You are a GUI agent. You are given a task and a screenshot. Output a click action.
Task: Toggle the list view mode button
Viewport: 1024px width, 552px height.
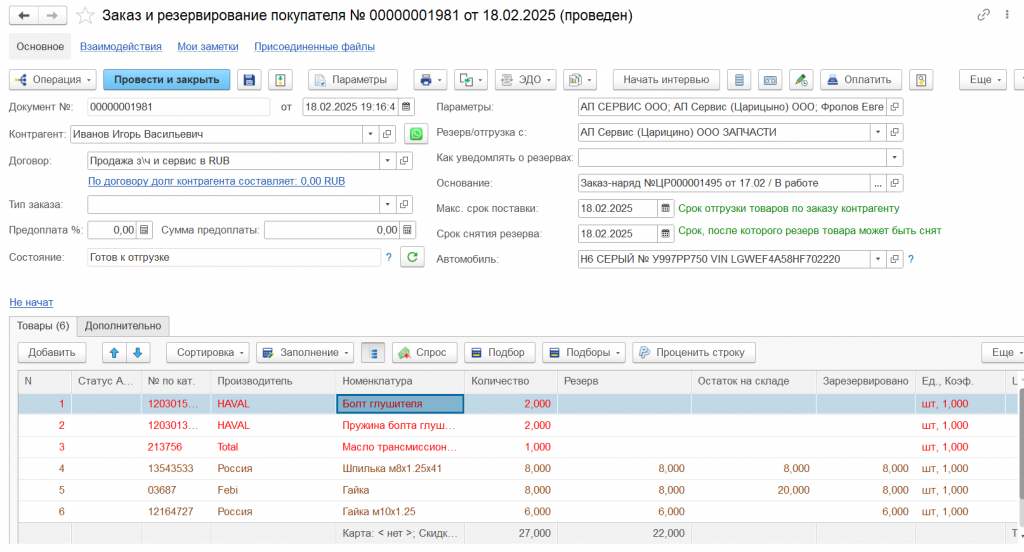[x=373, y=352]
